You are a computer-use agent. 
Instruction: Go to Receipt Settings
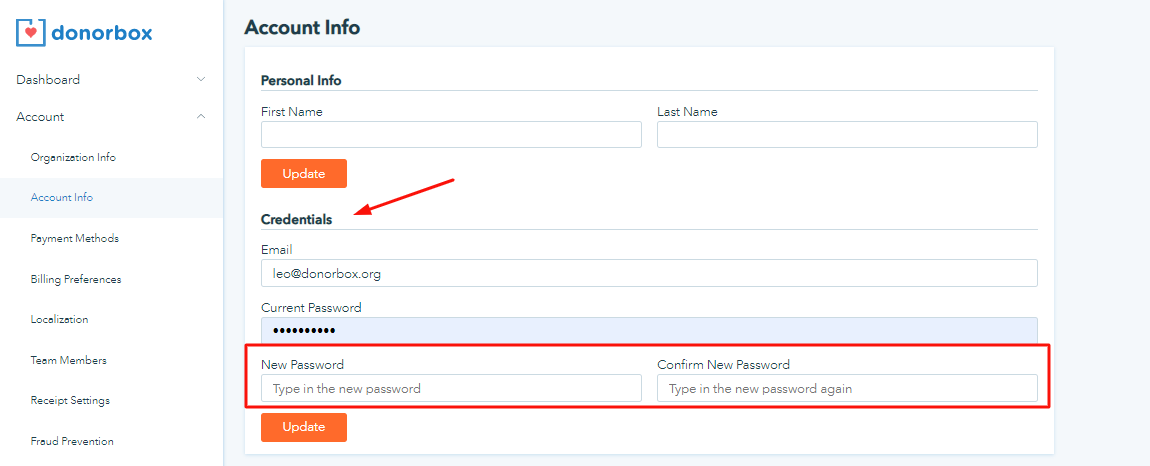[x=71, y=401]
